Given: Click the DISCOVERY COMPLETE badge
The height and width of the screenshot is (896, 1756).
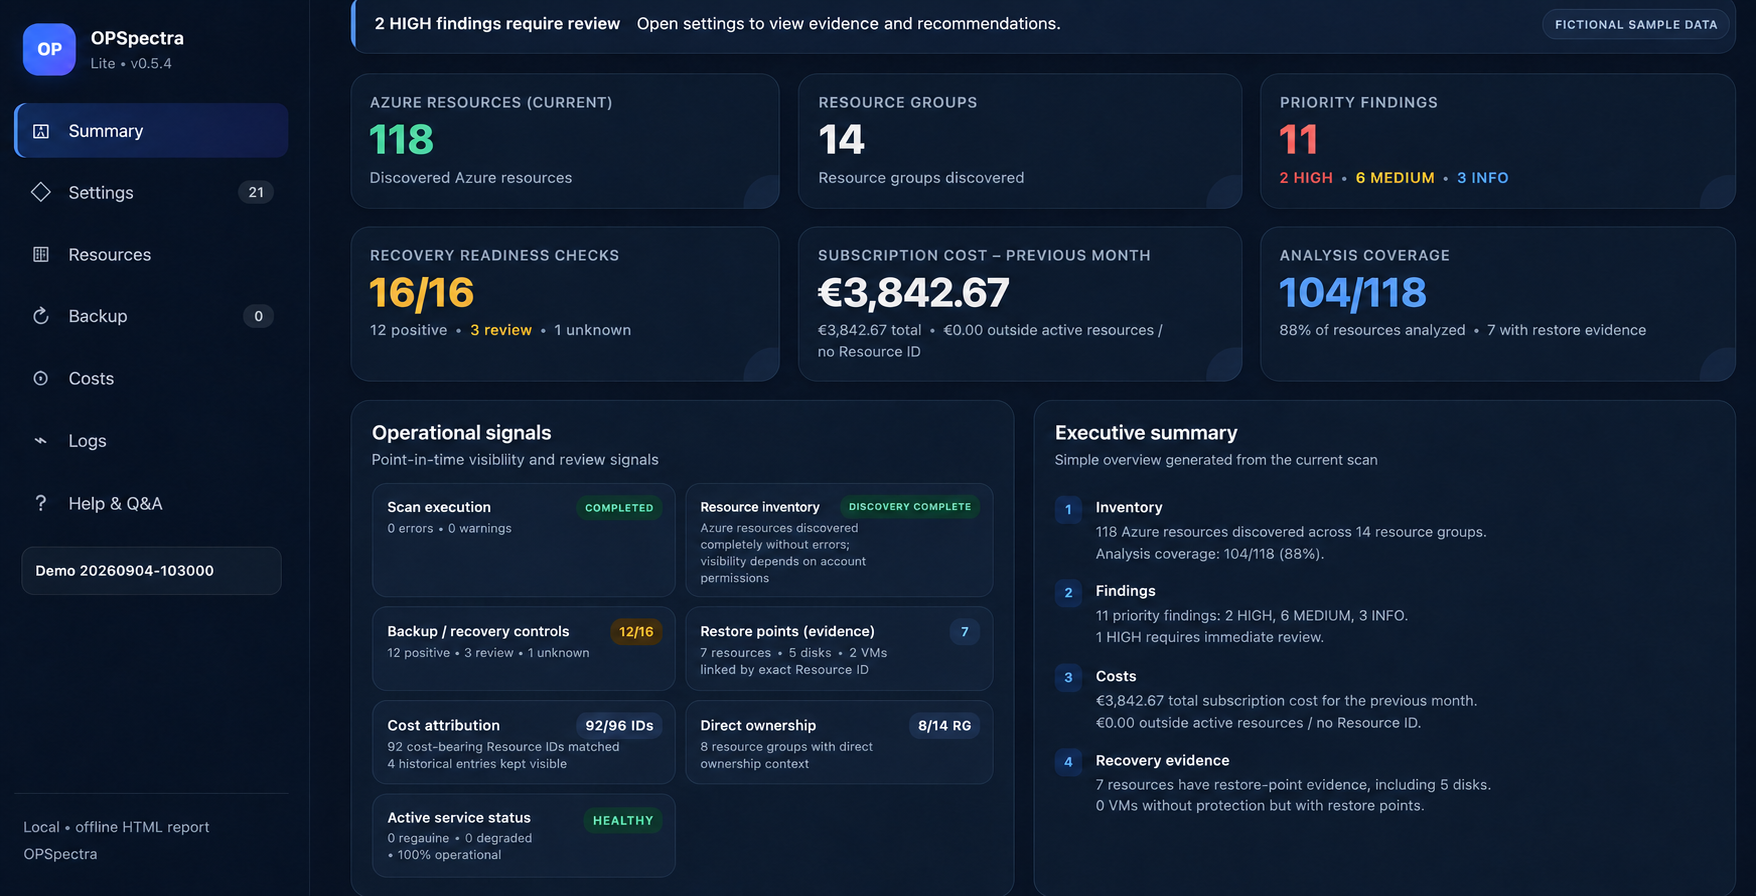Looking at the screenshot, I should (910, 507).
